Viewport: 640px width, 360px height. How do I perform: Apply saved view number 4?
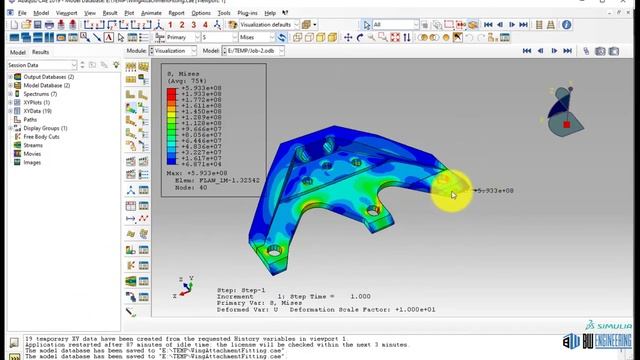tap(205, 25)
